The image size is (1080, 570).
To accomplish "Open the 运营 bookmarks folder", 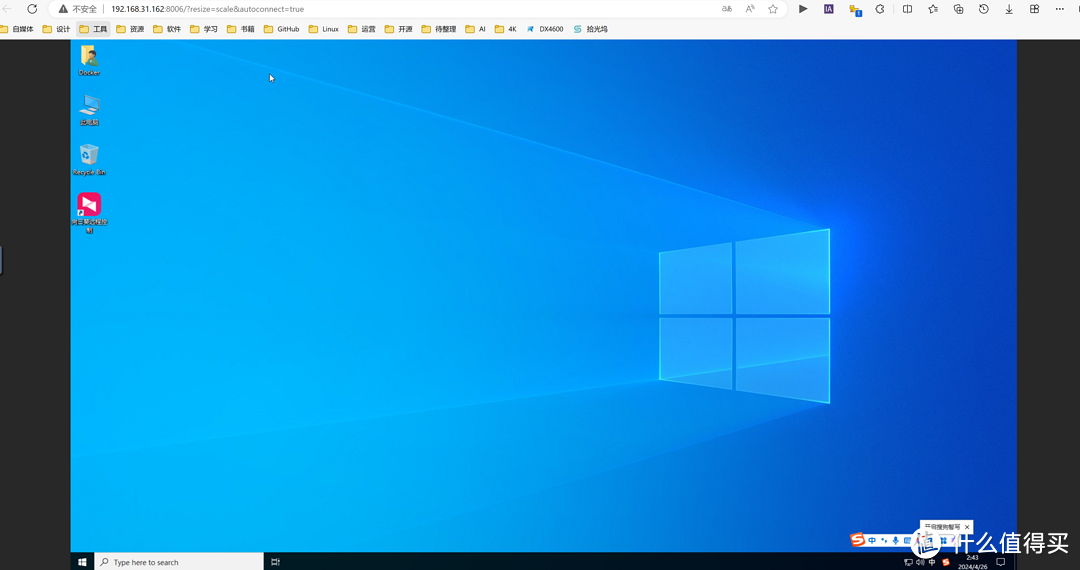I will (362, 29).
